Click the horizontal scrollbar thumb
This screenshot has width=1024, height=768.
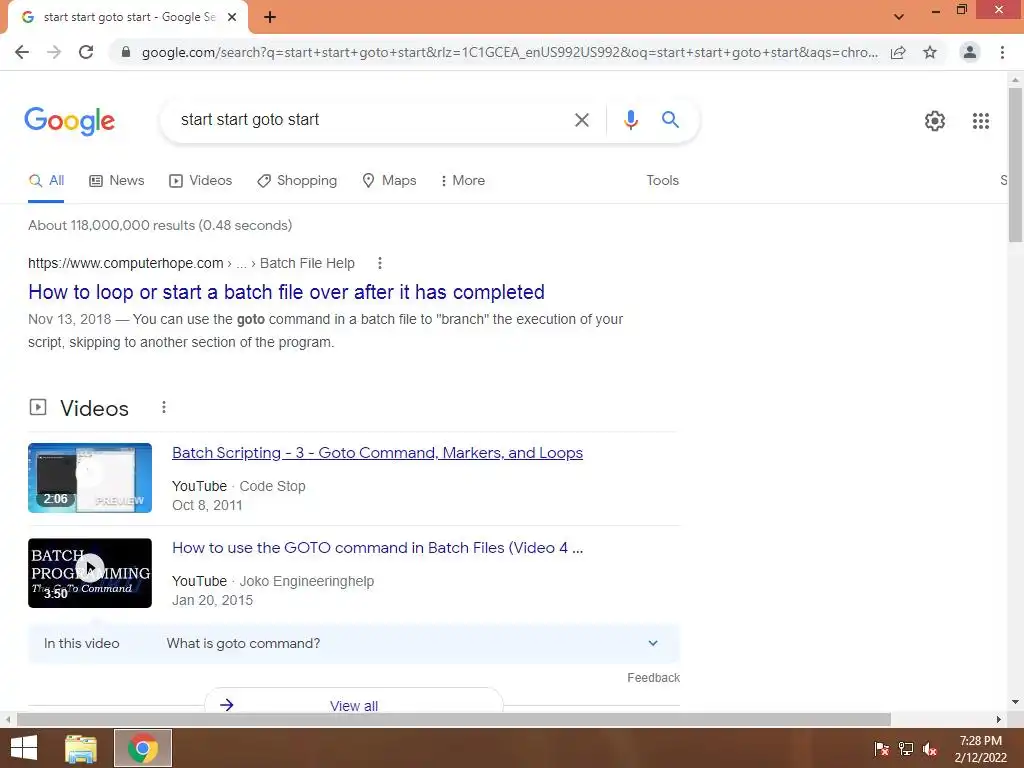pyautogui.click(x=454, y=719)
